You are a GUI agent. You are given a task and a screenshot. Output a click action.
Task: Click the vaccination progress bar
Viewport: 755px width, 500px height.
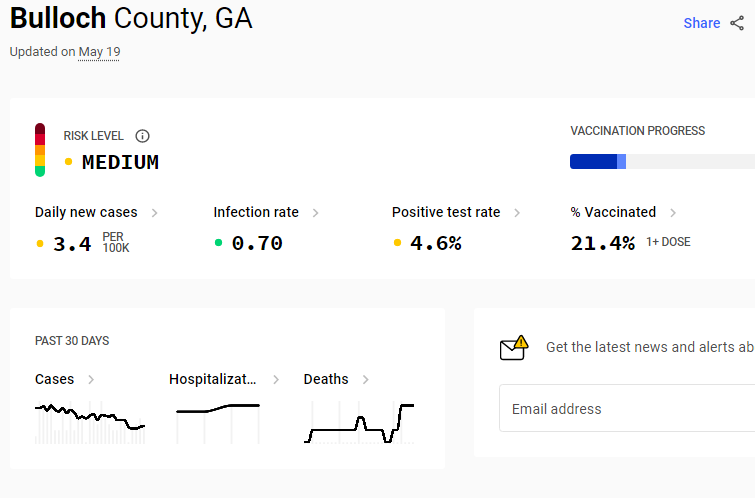click(x=663, y=161)
